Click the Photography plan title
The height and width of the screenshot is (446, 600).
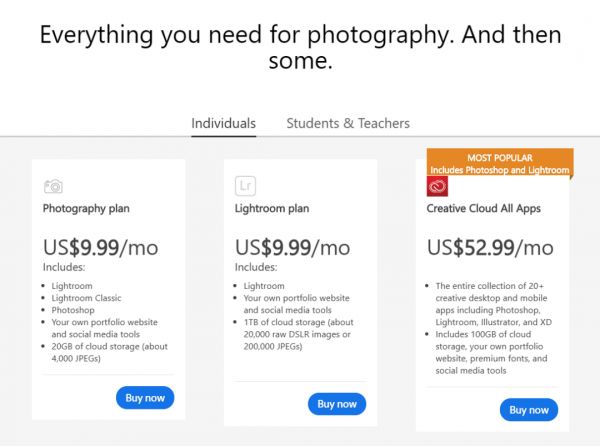(86, 209)
